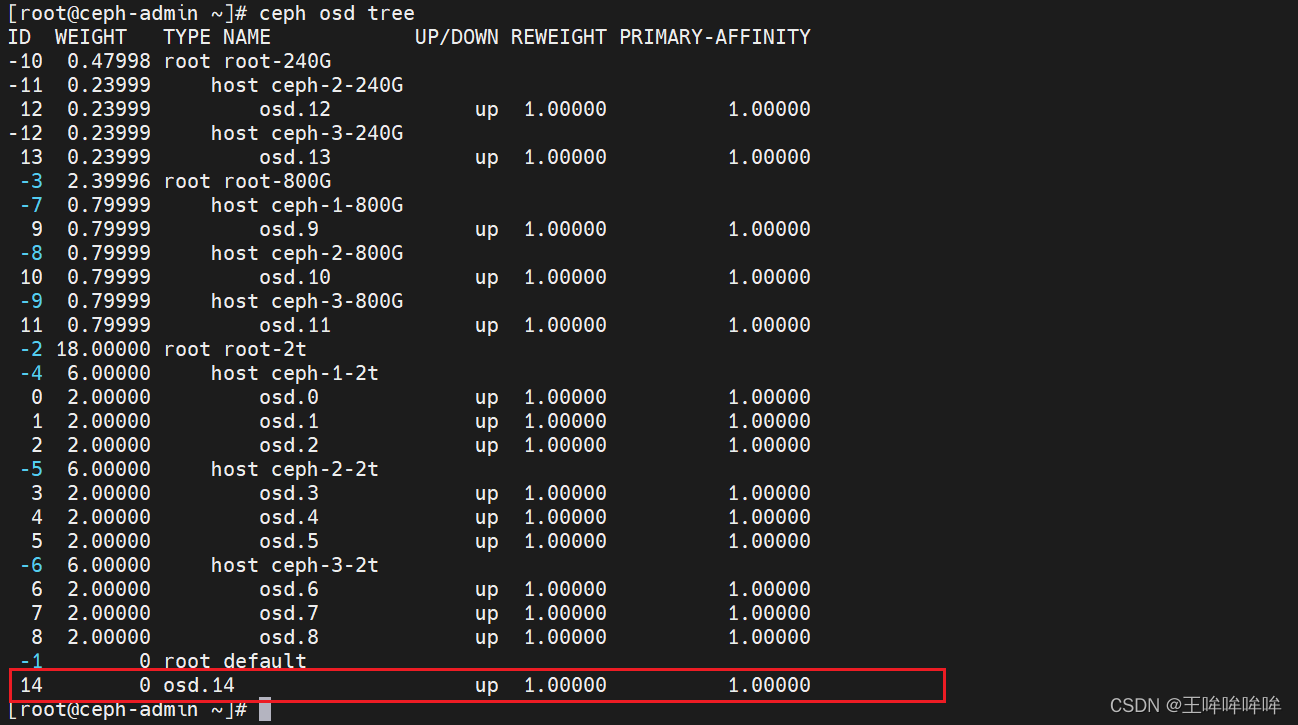The height and width of the screenshot is (725, 1298).
Task: Click the osd.11 name
Action: coord(295,325)
